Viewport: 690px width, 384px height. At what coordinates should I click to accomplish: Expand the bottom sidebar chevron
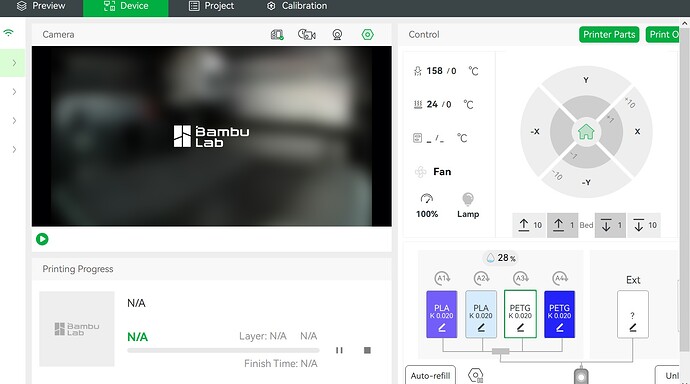14,150
